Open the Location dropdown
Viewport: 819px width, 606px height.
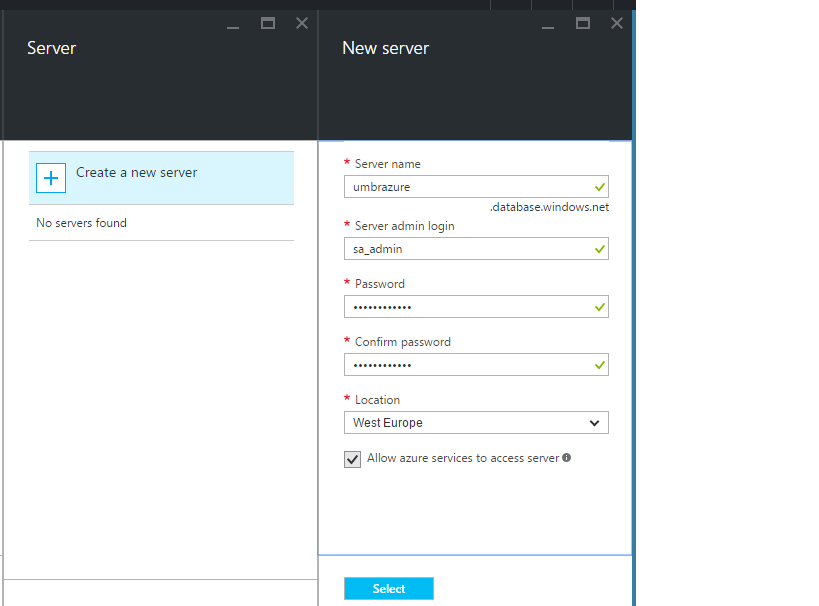476,423
